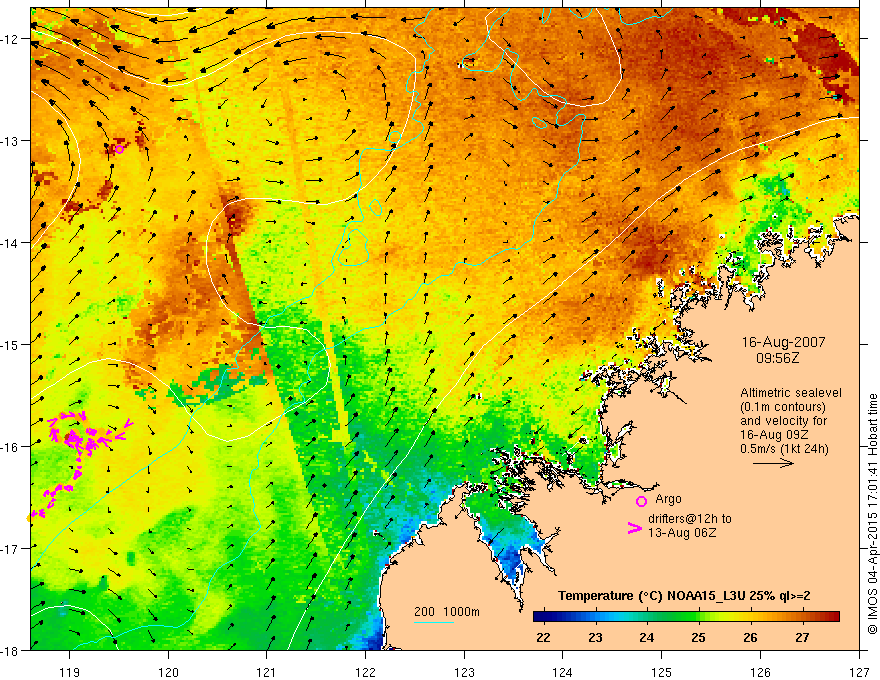880x680 pixels.
Task: Click colorbar tick label 22
Action: pyautogui.click(x=543, y=637)
